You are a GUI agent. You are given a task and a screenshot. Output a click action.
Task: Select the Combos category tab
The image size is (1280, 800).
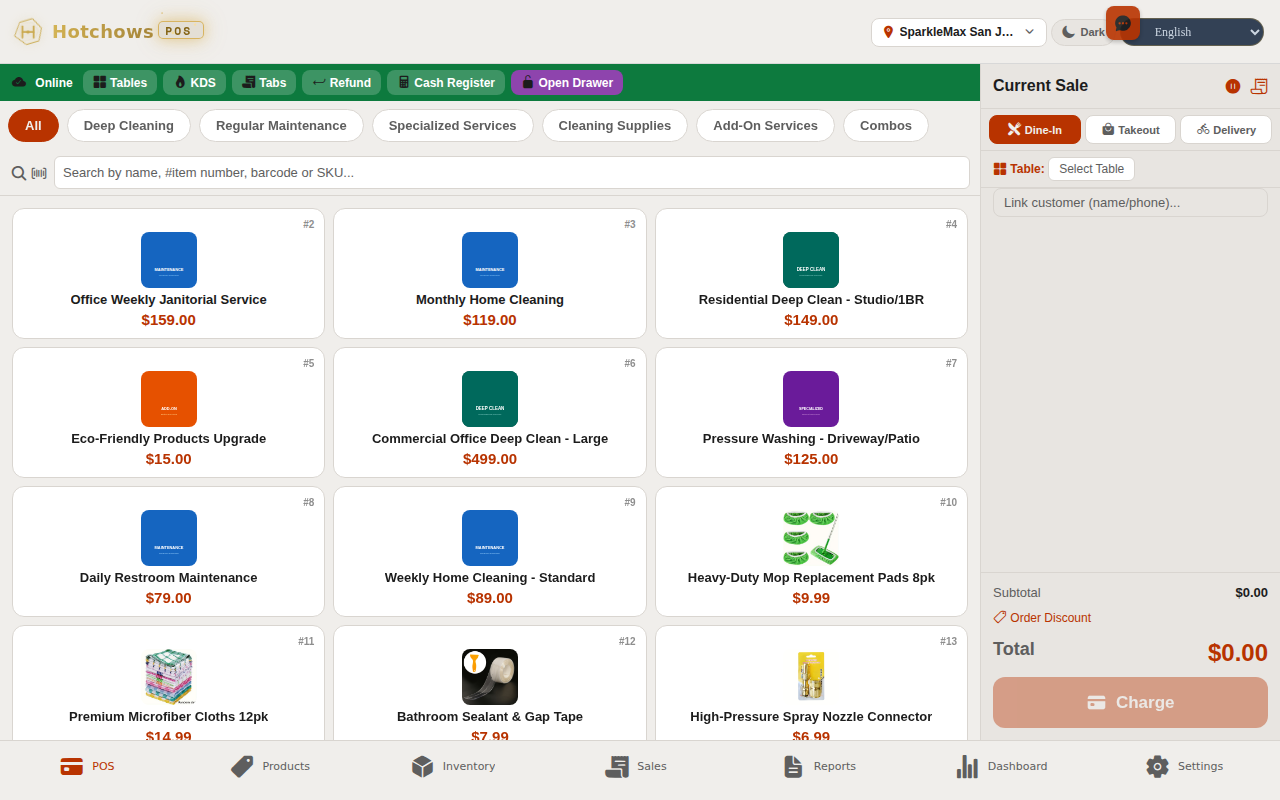(x=885, y=125)
